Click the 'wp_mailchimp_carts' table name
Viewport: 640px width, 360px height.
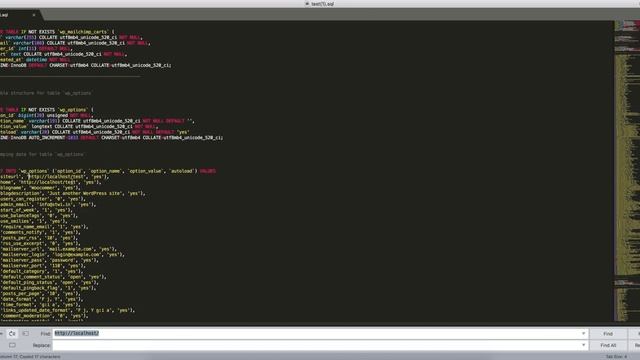coord(83,32)
